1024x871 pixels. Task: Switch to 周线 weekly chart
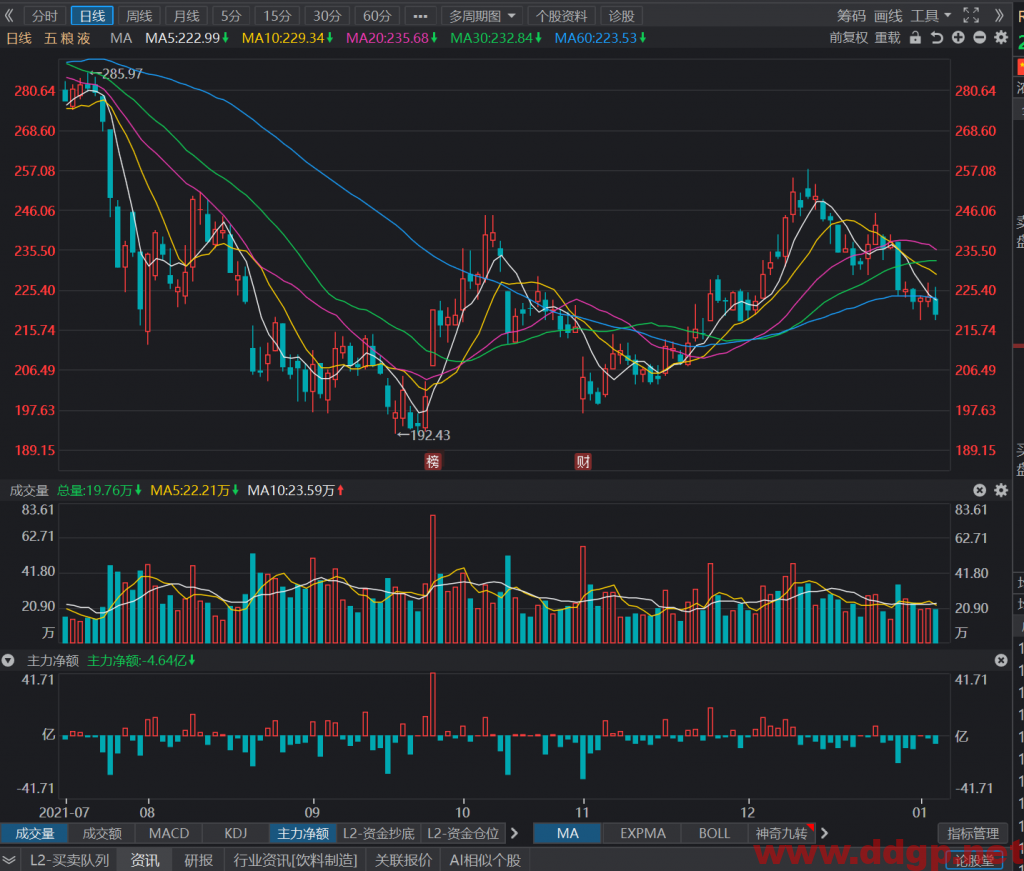coord(139,16)
